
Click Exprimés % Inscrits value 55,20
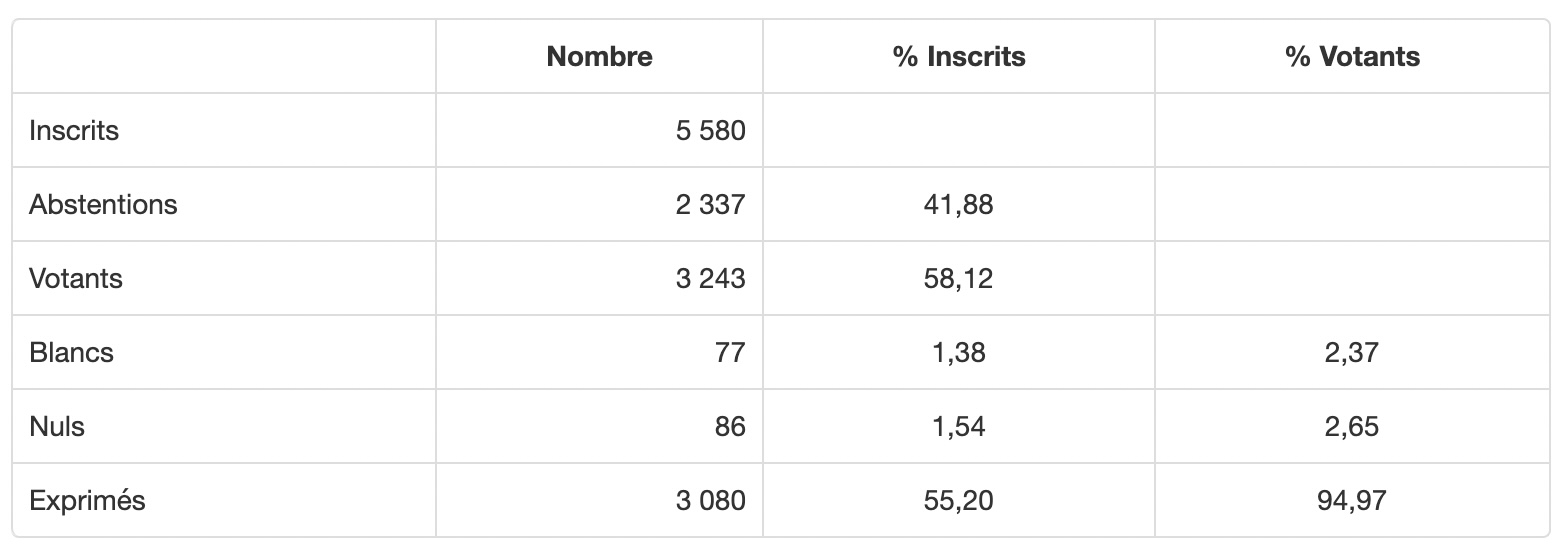959,500
